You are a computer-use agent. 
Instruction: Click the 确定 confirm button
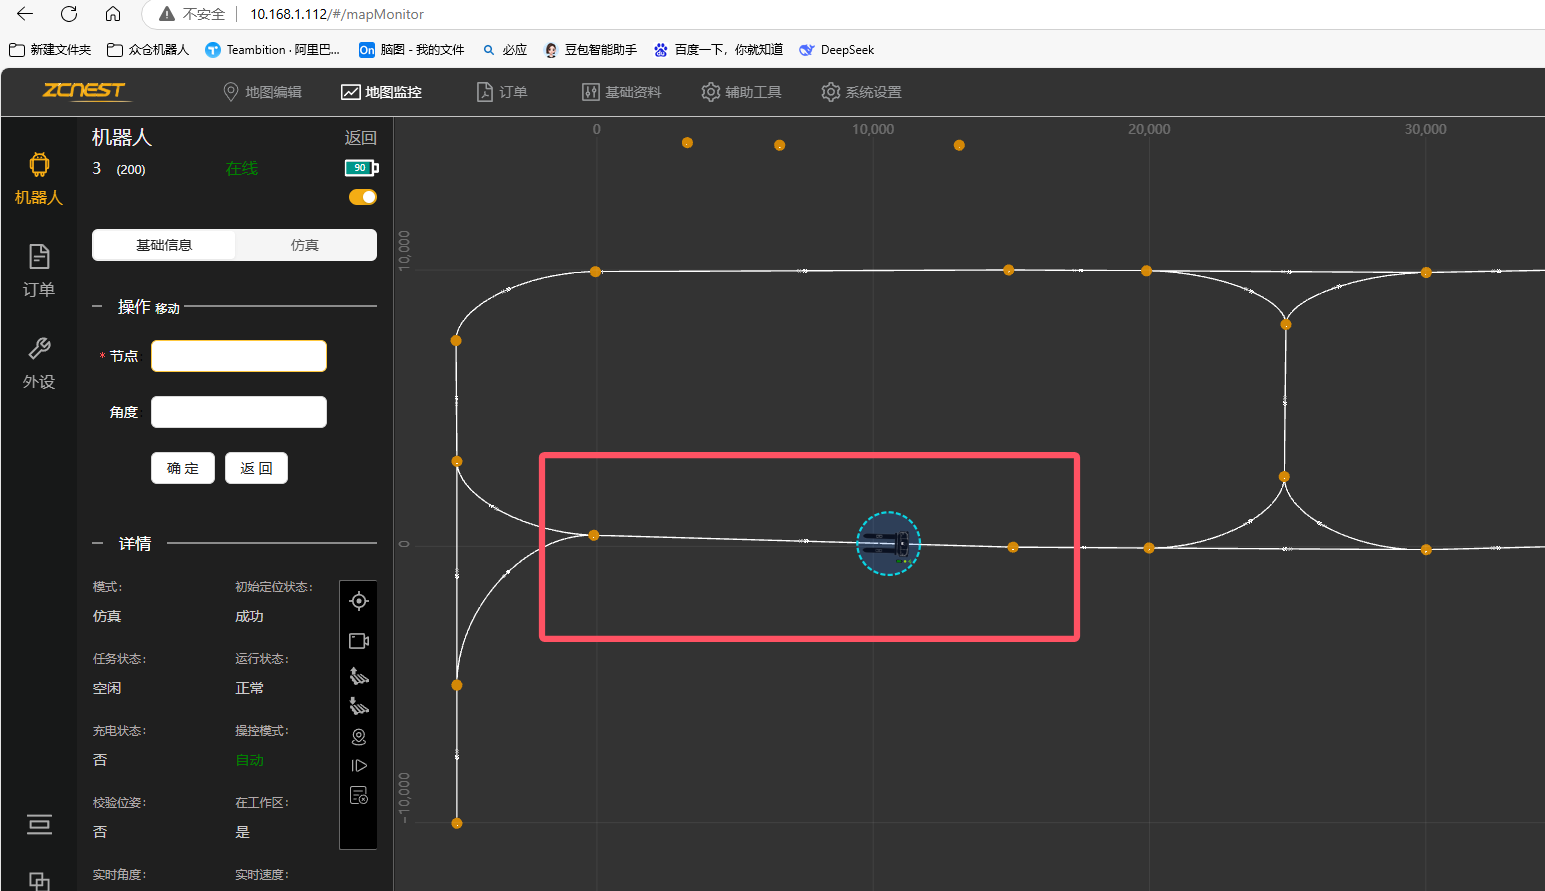point(183,468)
